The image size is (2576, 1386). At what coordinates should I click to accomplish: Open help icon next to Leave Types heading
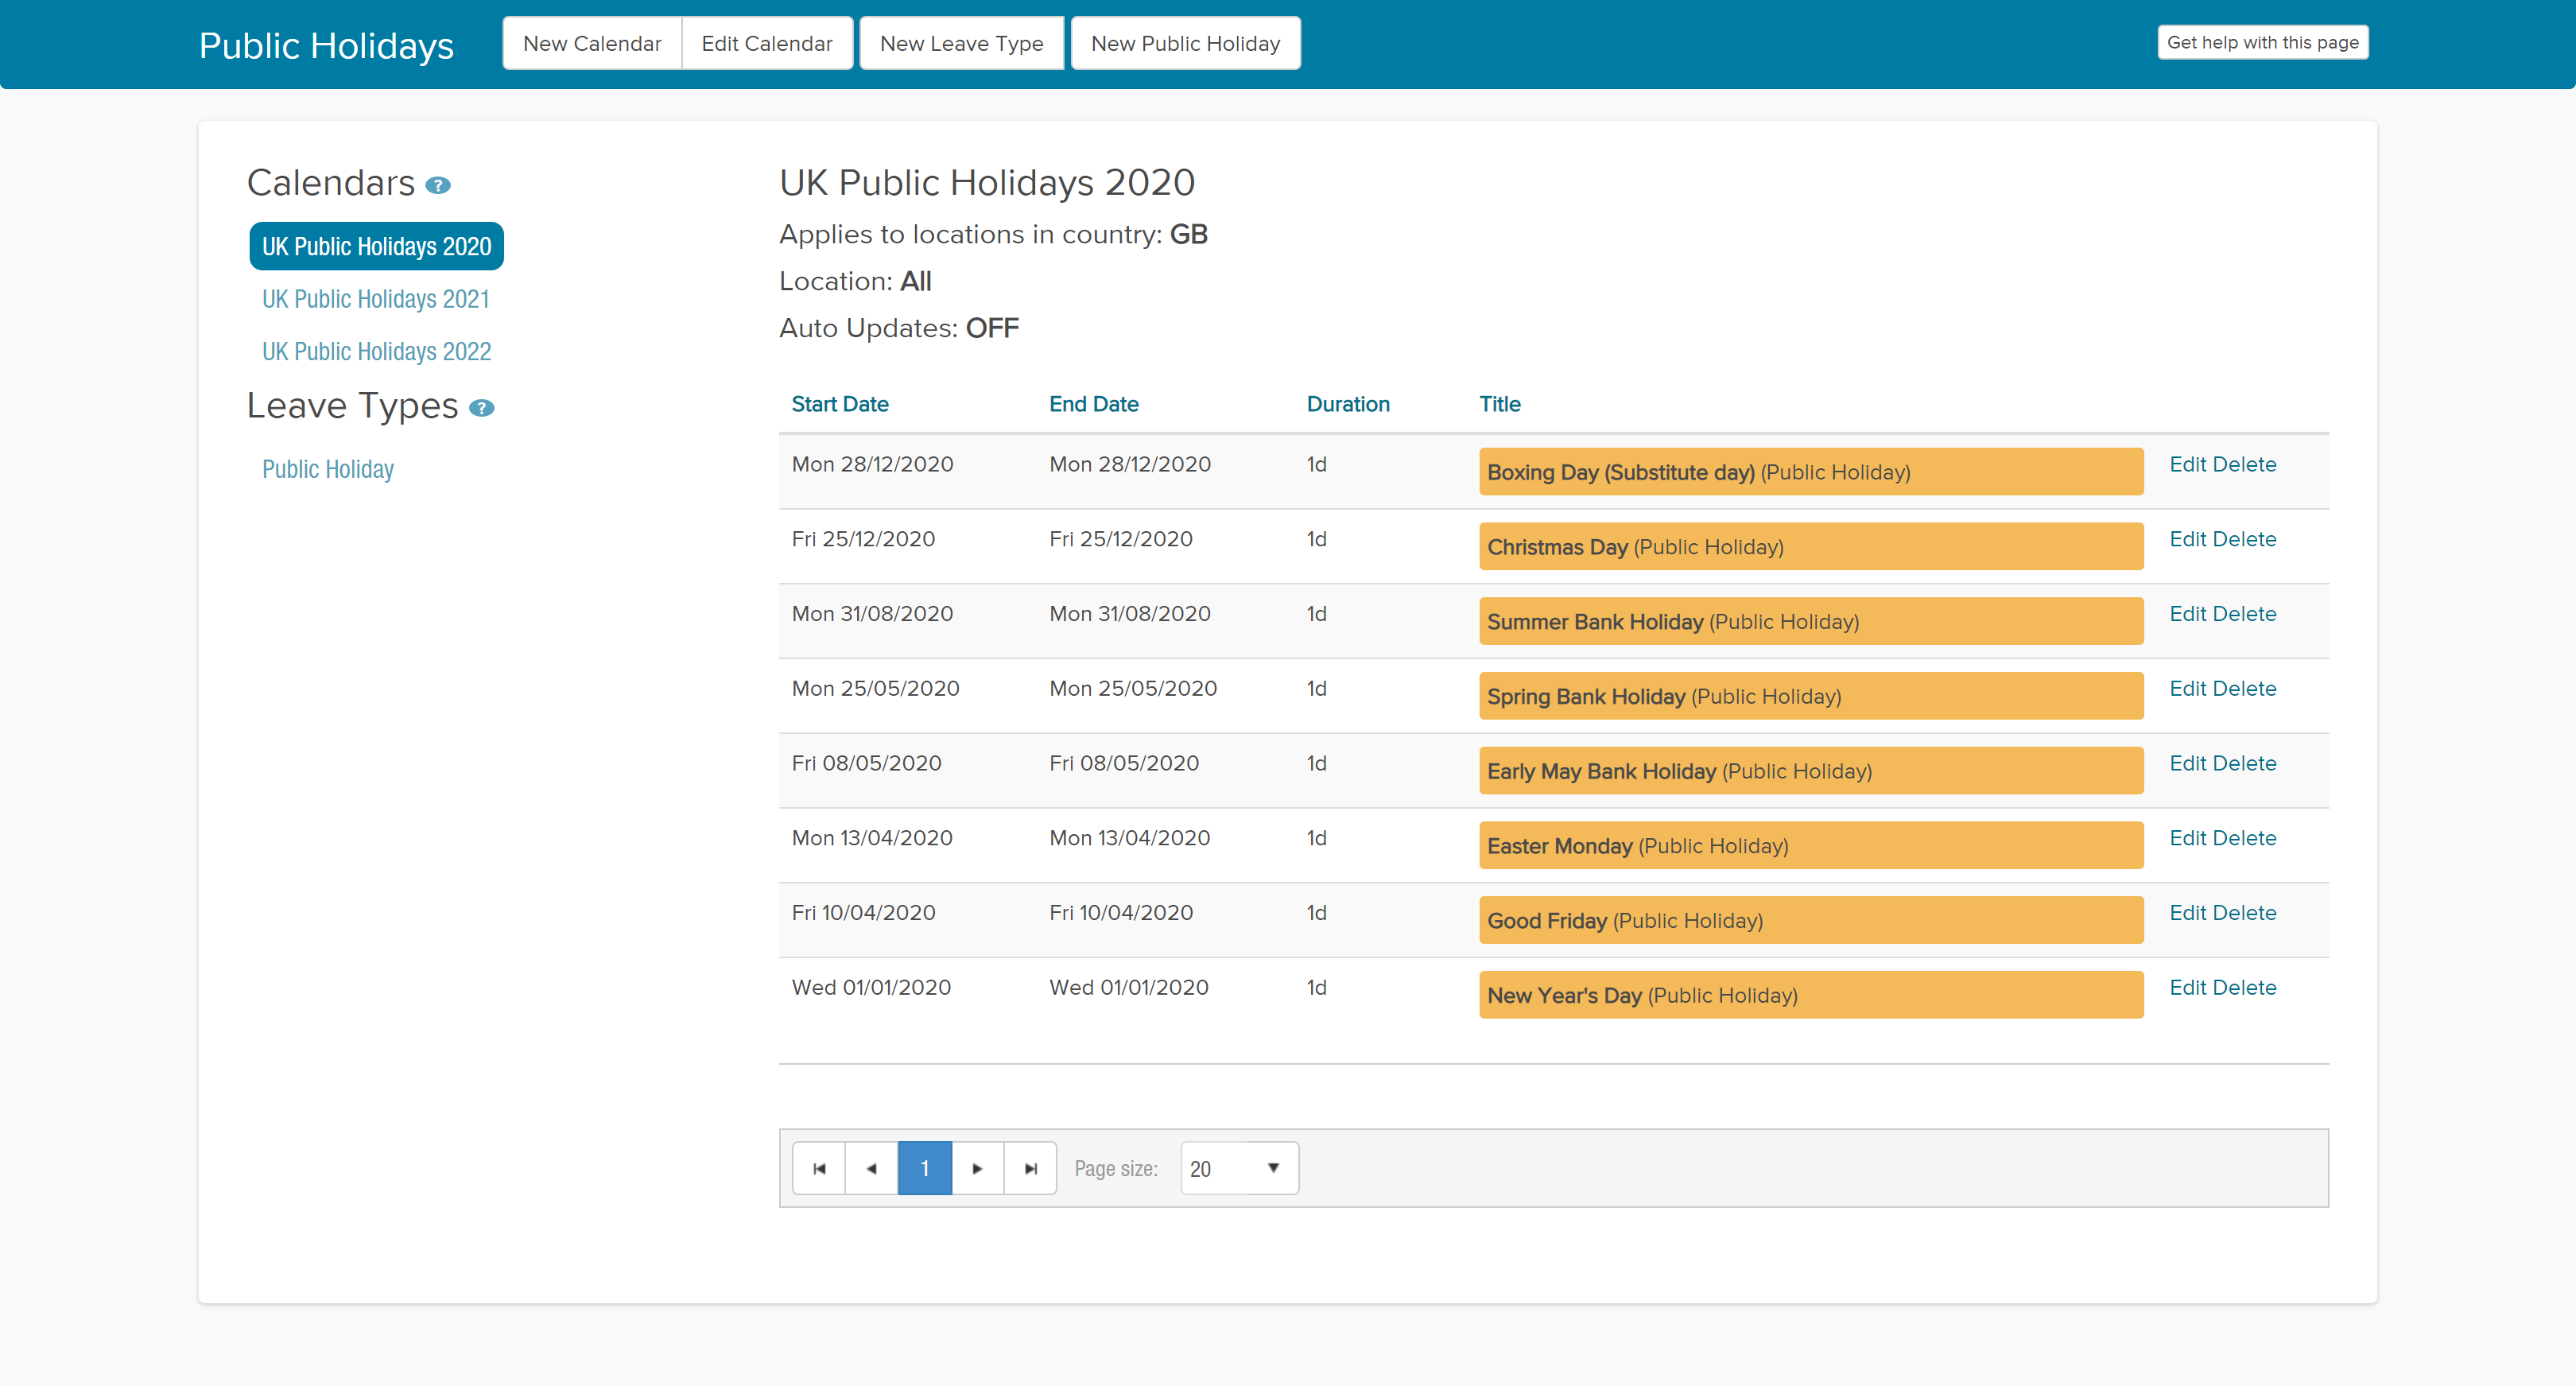click(x=482, y=408)
